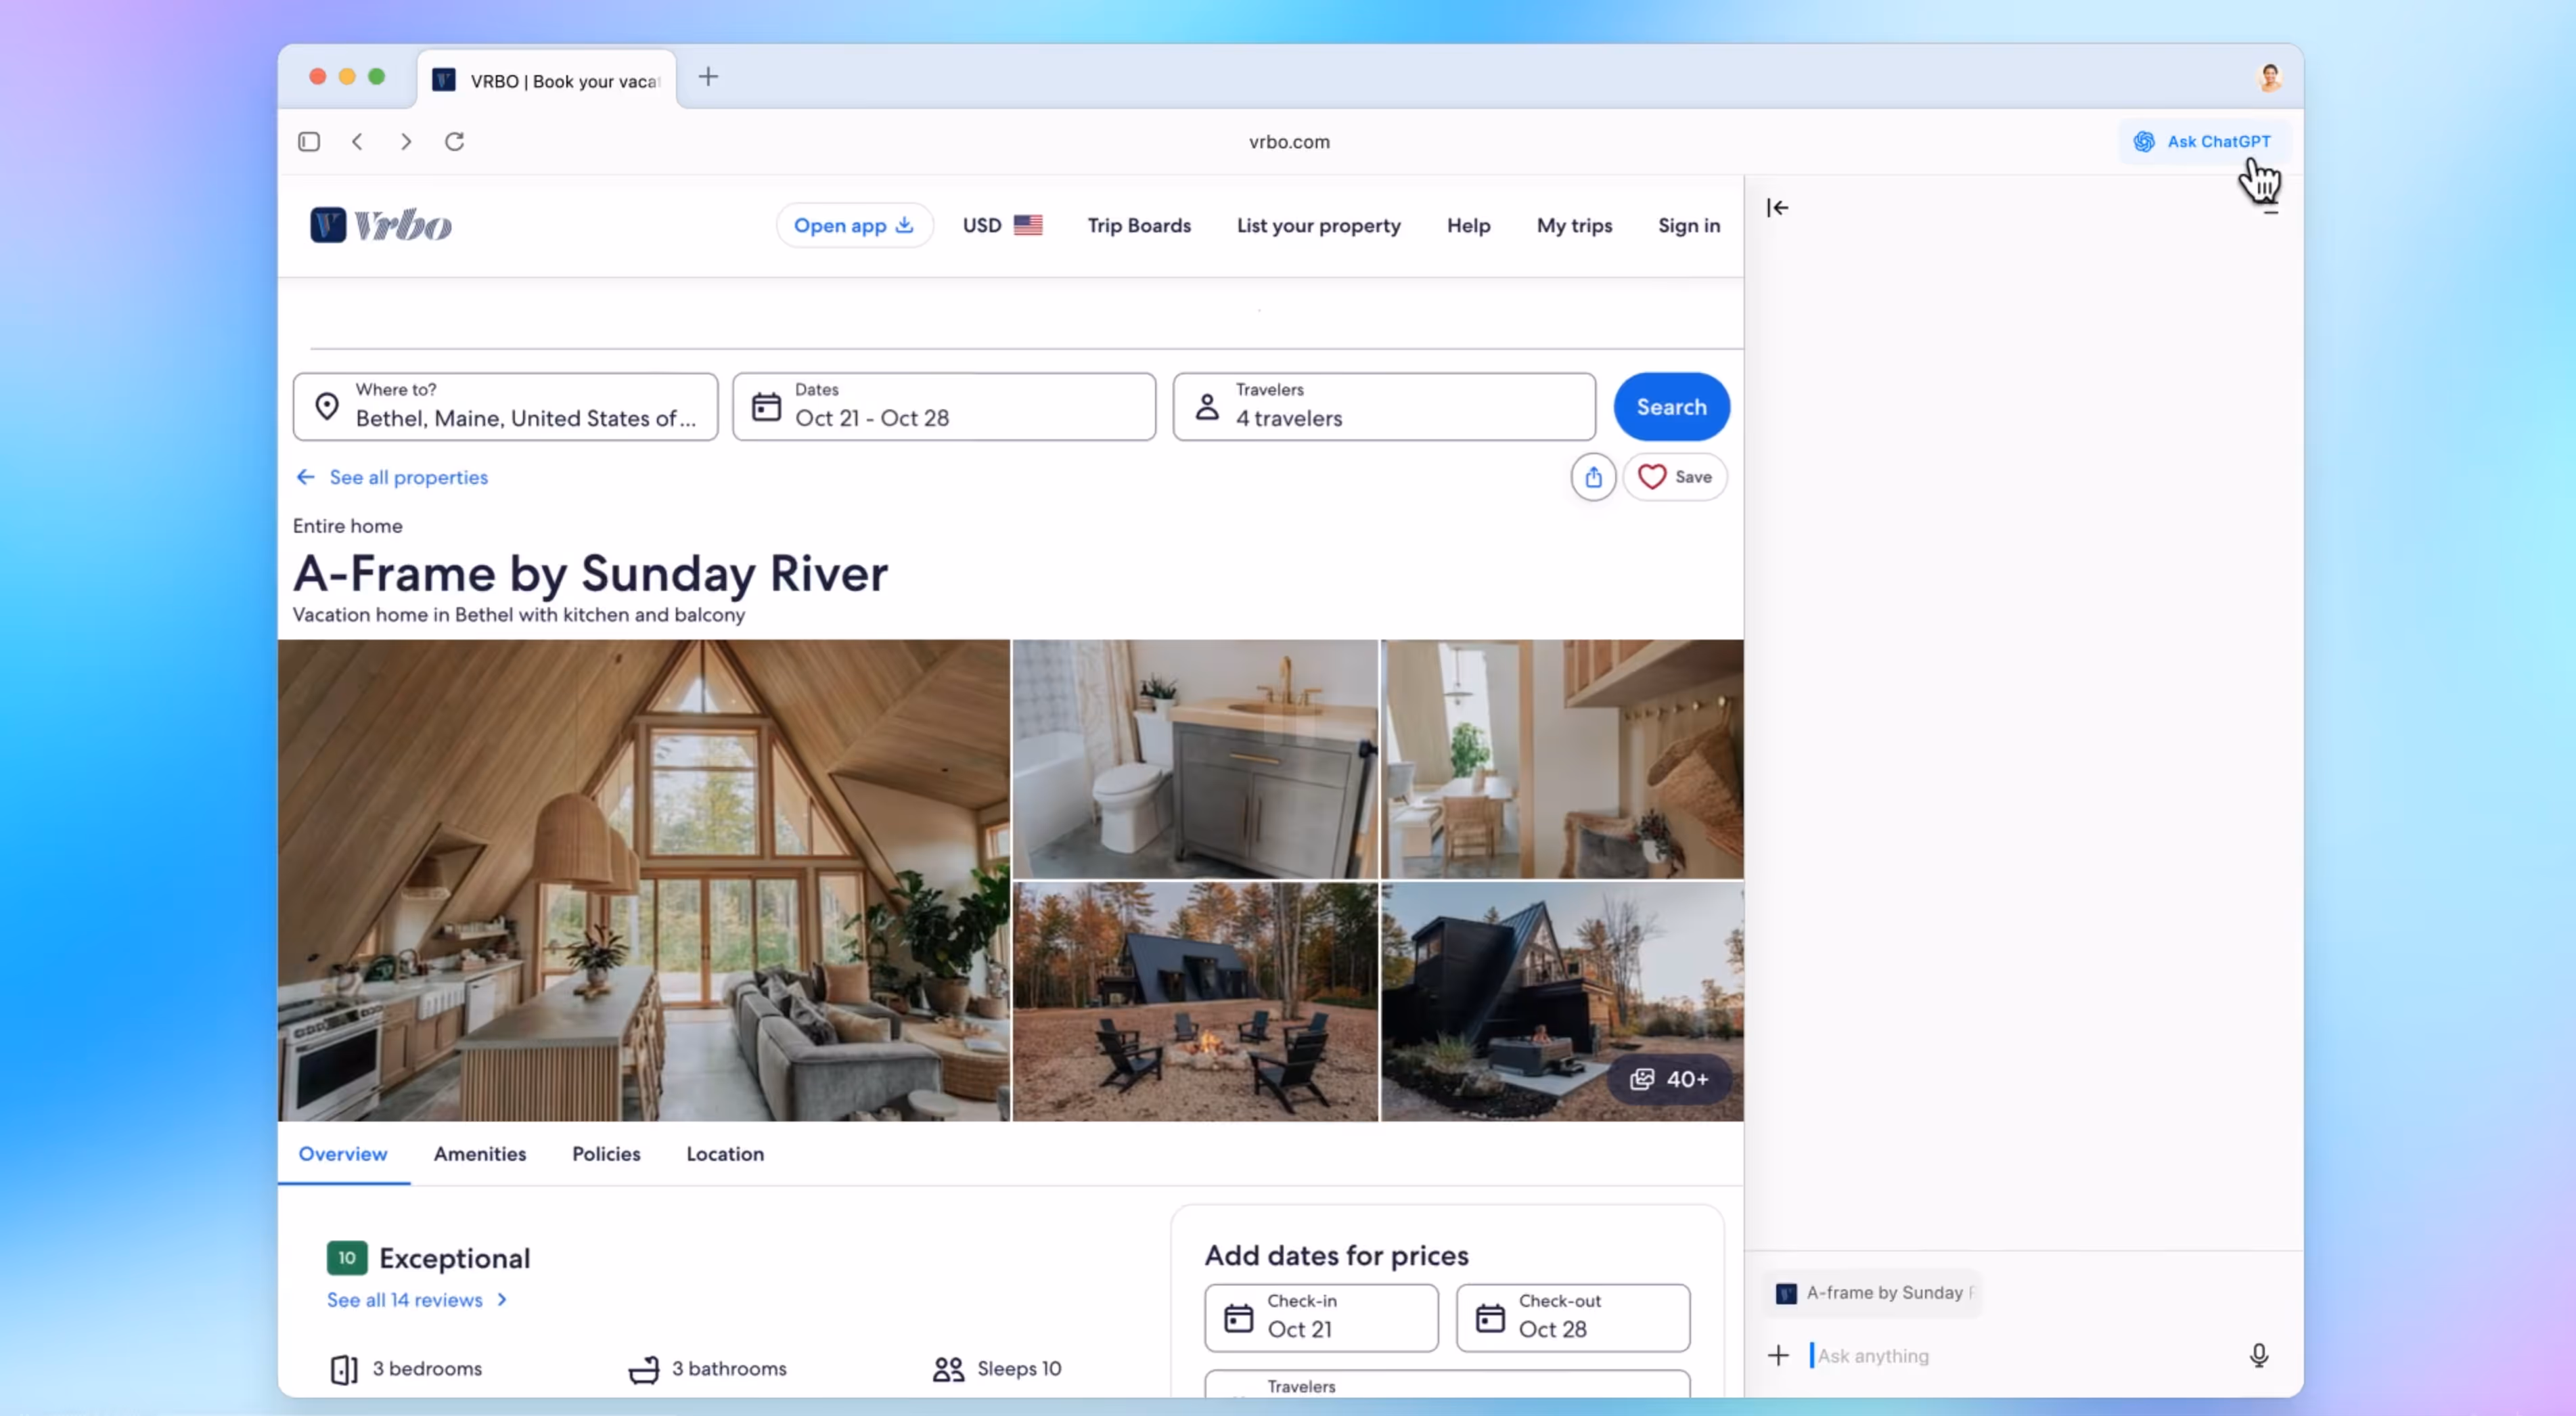Open the fire pit exterior photo thumbnail
2576x1416 pixels.
coord(1194,1000)
